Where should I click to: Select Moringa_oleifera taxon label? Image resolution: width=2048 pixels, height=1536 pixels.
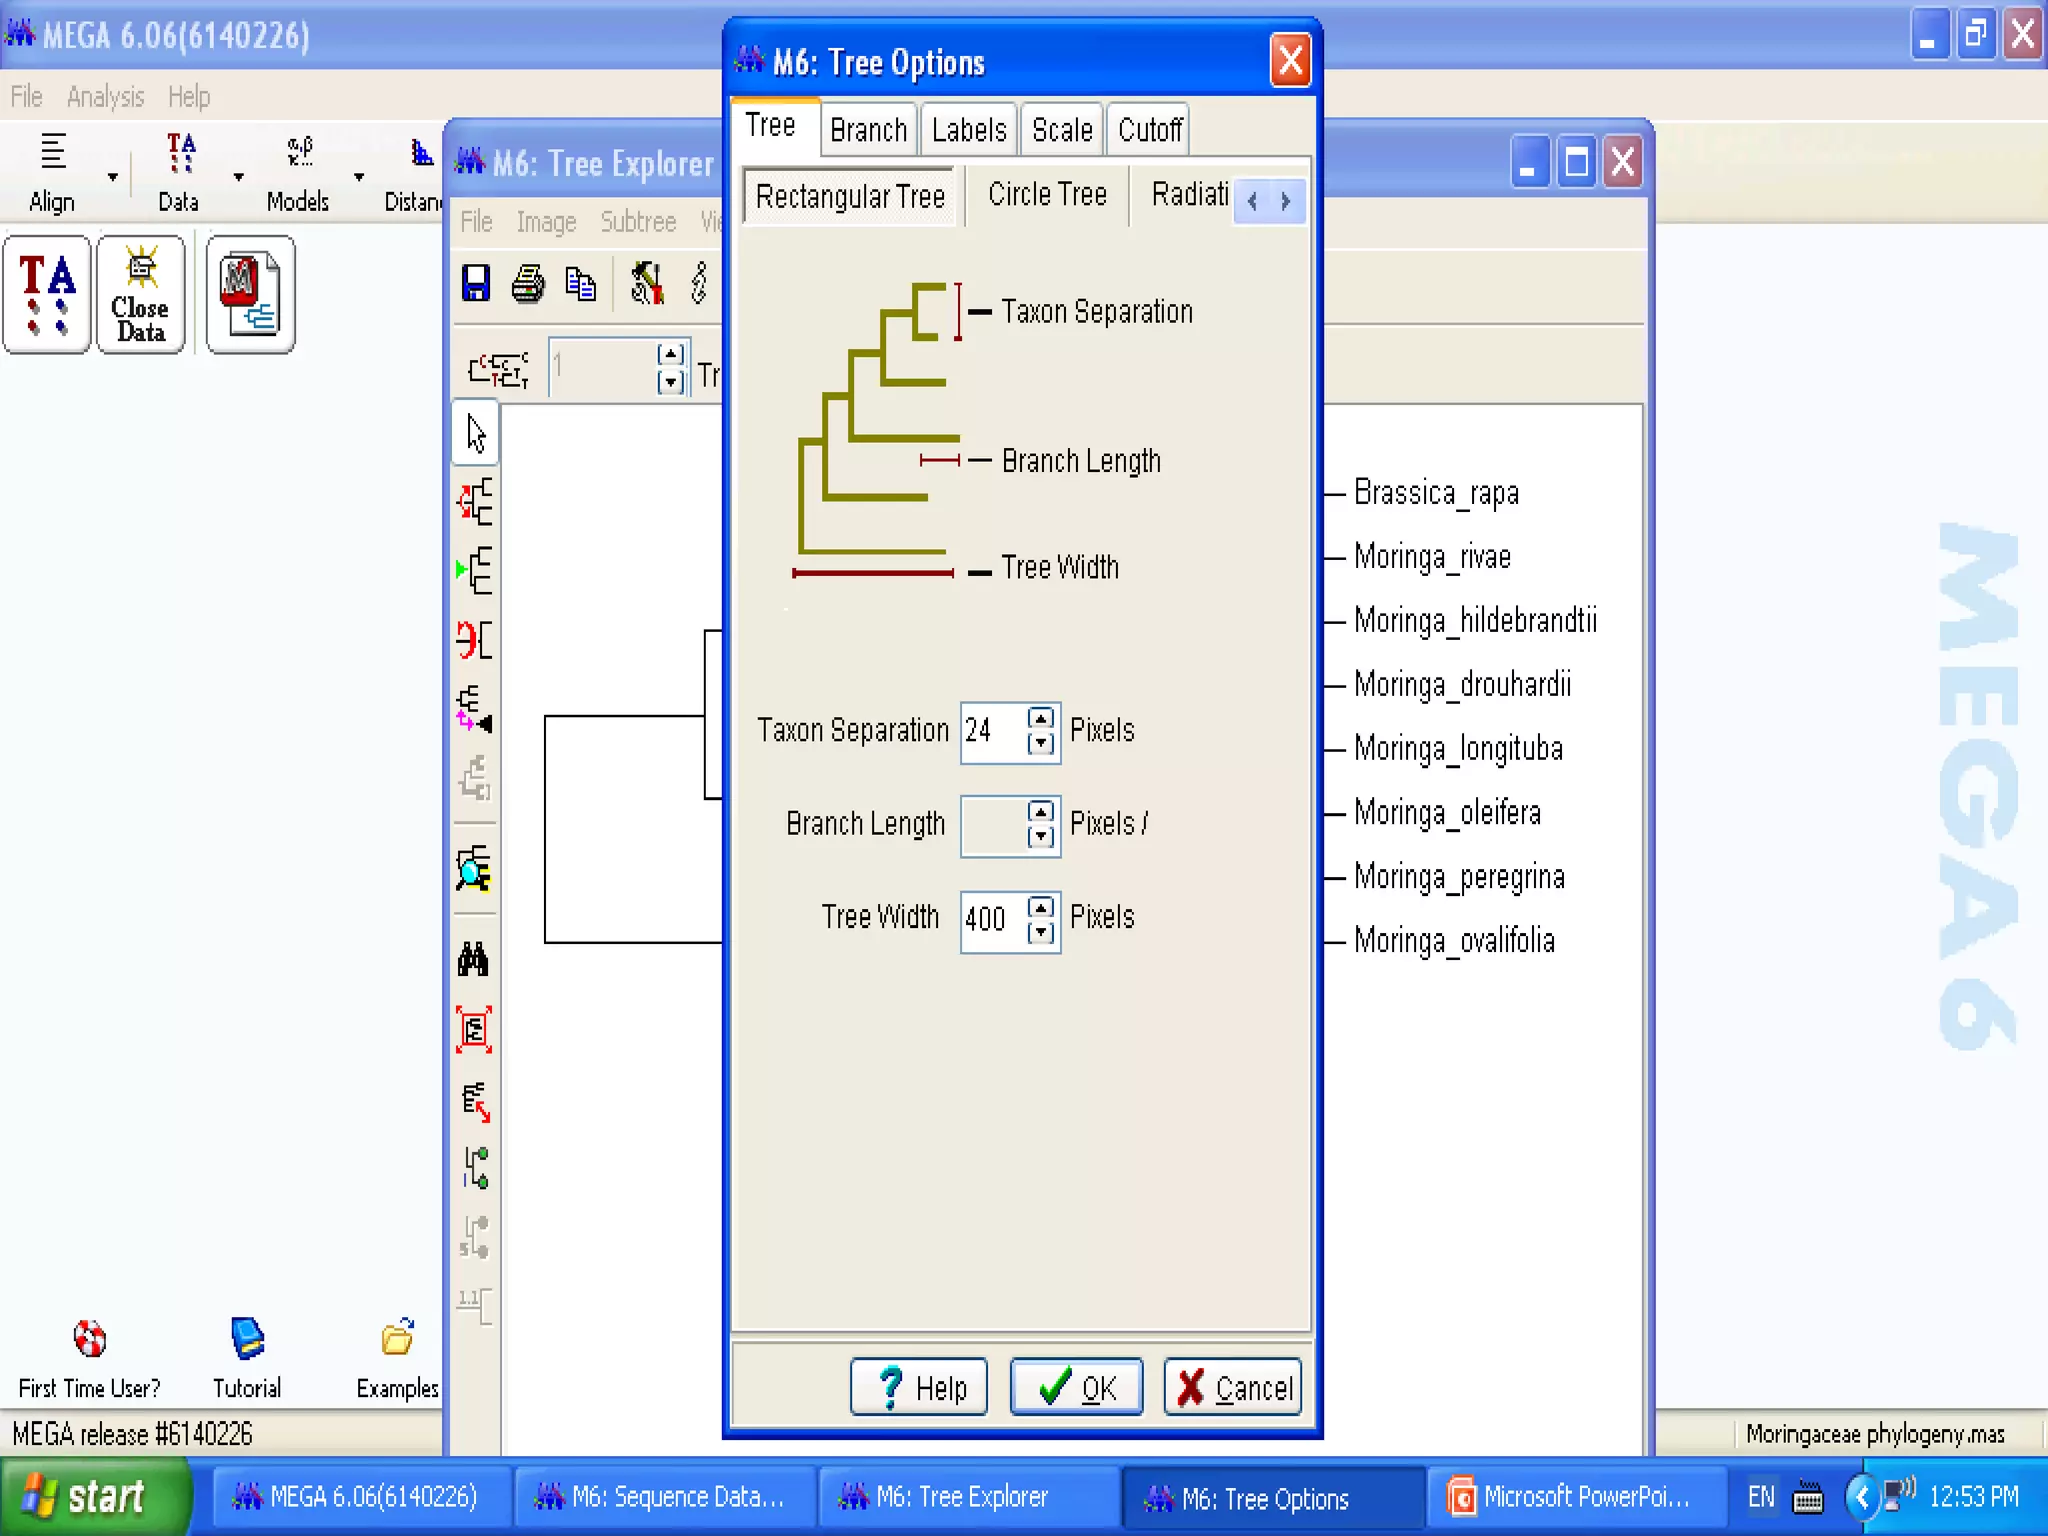[1447, 813]
